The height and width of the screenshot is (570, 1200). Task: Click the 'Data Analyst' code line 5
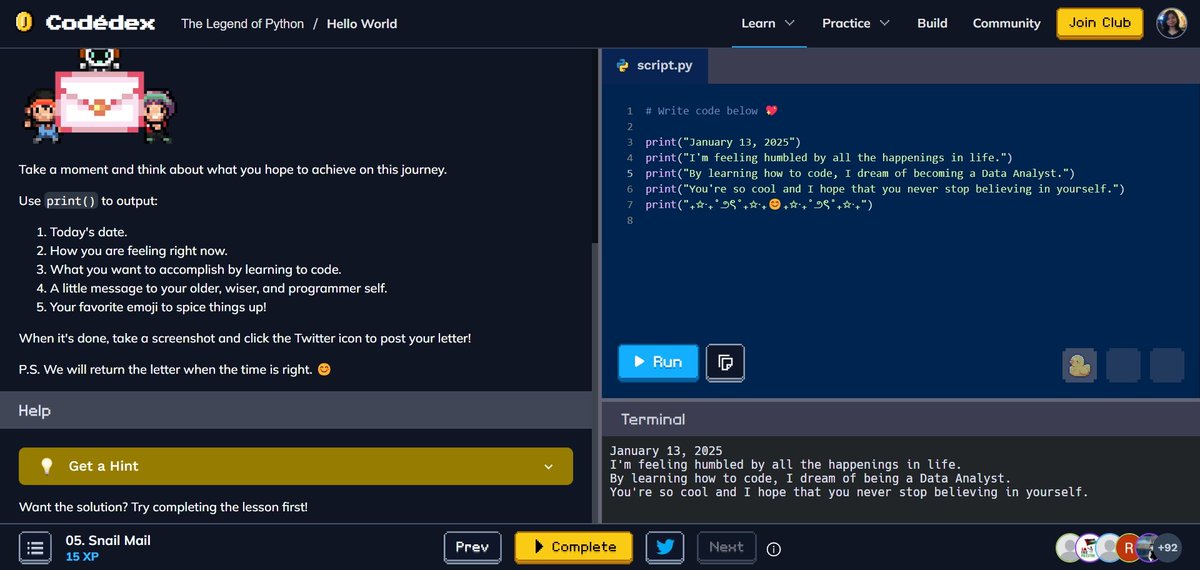click(x=860, y=173)
